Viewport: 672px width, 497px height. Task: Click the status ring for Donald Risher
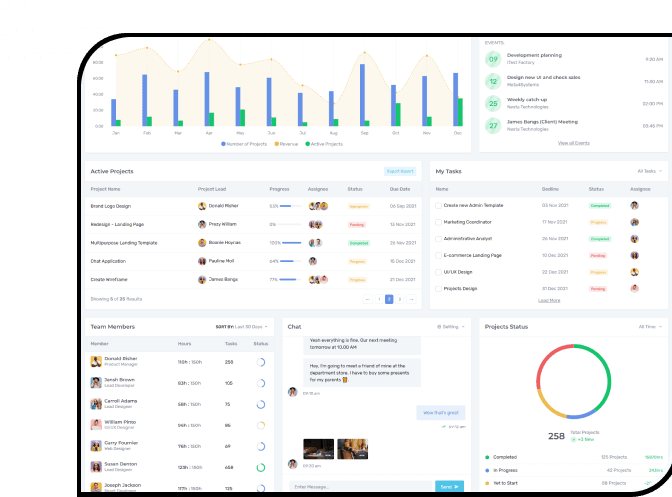click(260, 362)
